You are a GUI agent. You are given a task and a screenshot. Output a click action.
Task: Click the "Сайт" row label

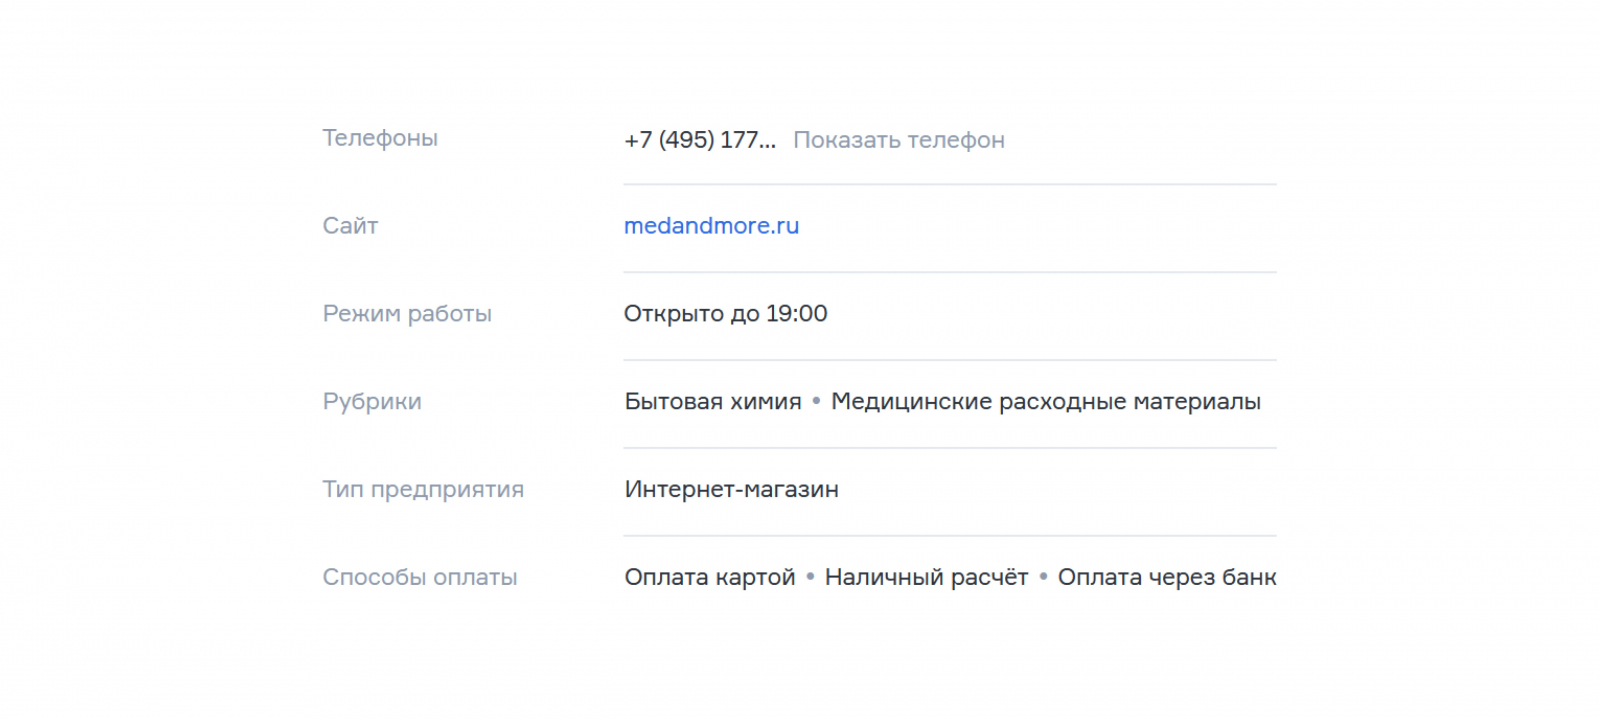pyautogui.click(x=350, y=226)
